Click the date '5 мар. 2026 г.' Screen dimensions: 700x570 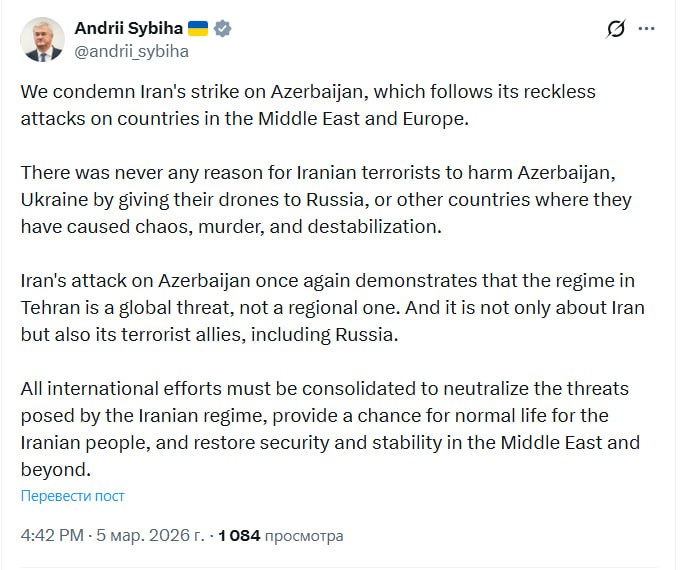150,535
